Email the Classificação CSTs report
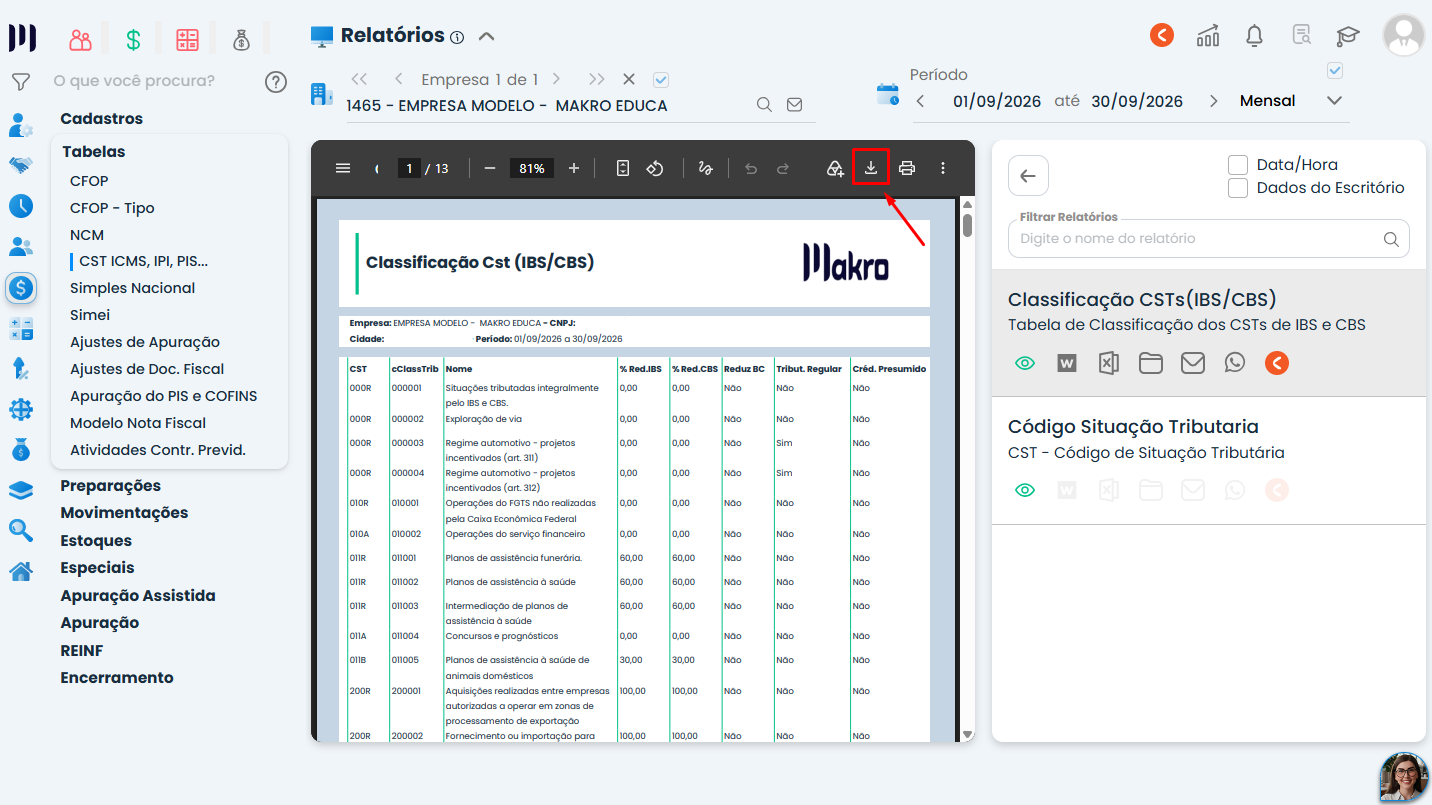 tap(1193, 363)
